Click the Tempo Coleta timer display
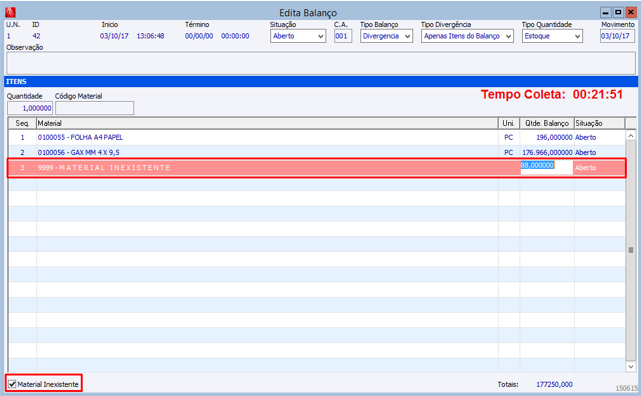The image size is (641, 396). click(x=552, y=94)
